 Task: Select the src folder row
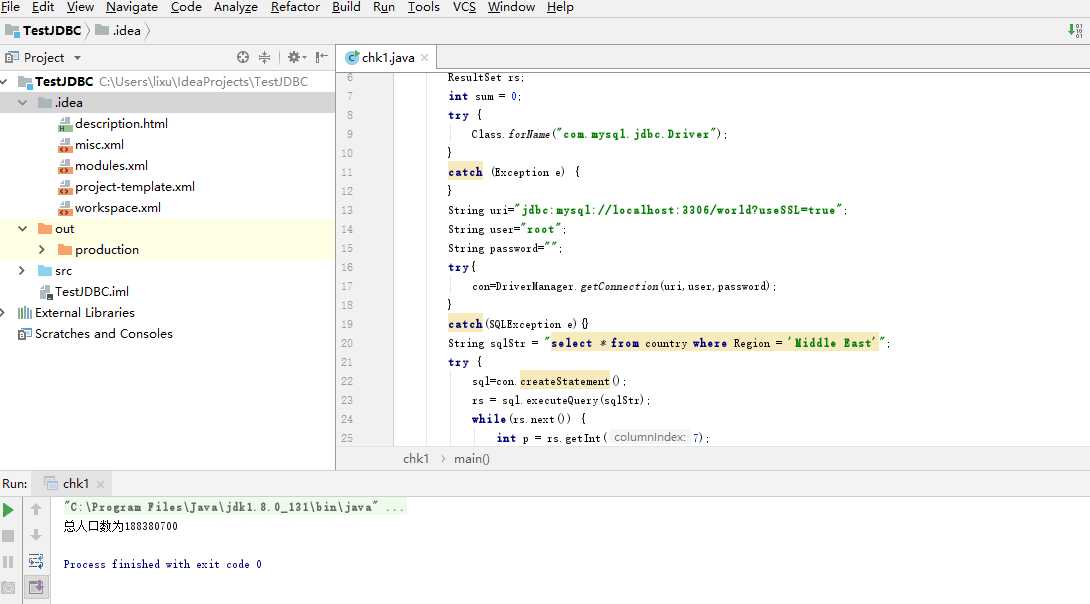167,270
